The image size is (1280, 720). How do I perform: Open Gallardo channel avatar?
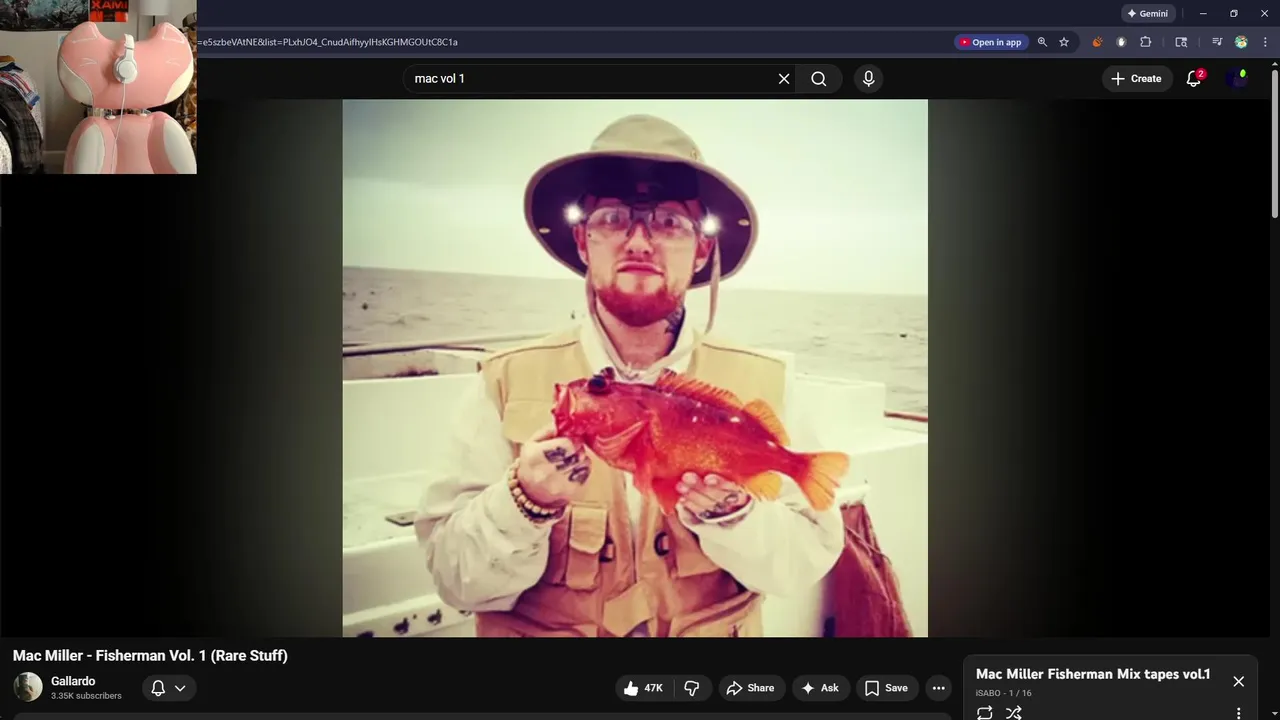pos(28,687)
